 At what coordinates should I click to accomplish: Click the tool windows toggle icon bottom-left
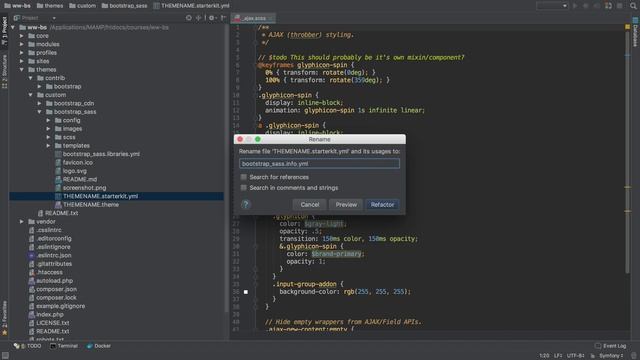(x=5, y=356)
